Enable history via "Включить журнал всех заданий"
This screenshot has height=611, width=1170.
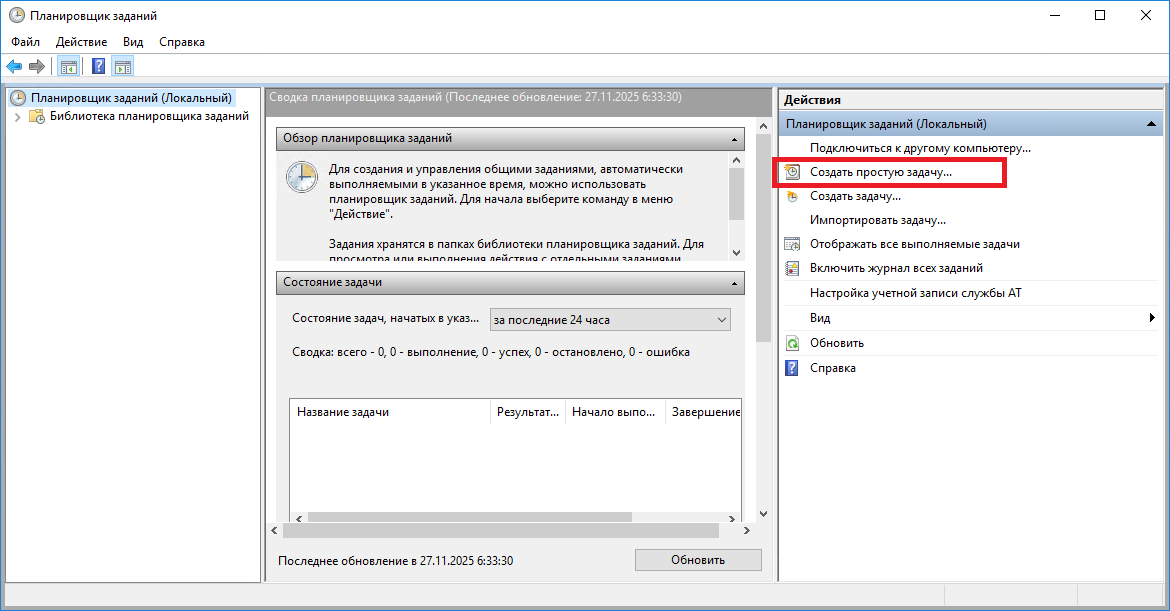click(896, 268)
